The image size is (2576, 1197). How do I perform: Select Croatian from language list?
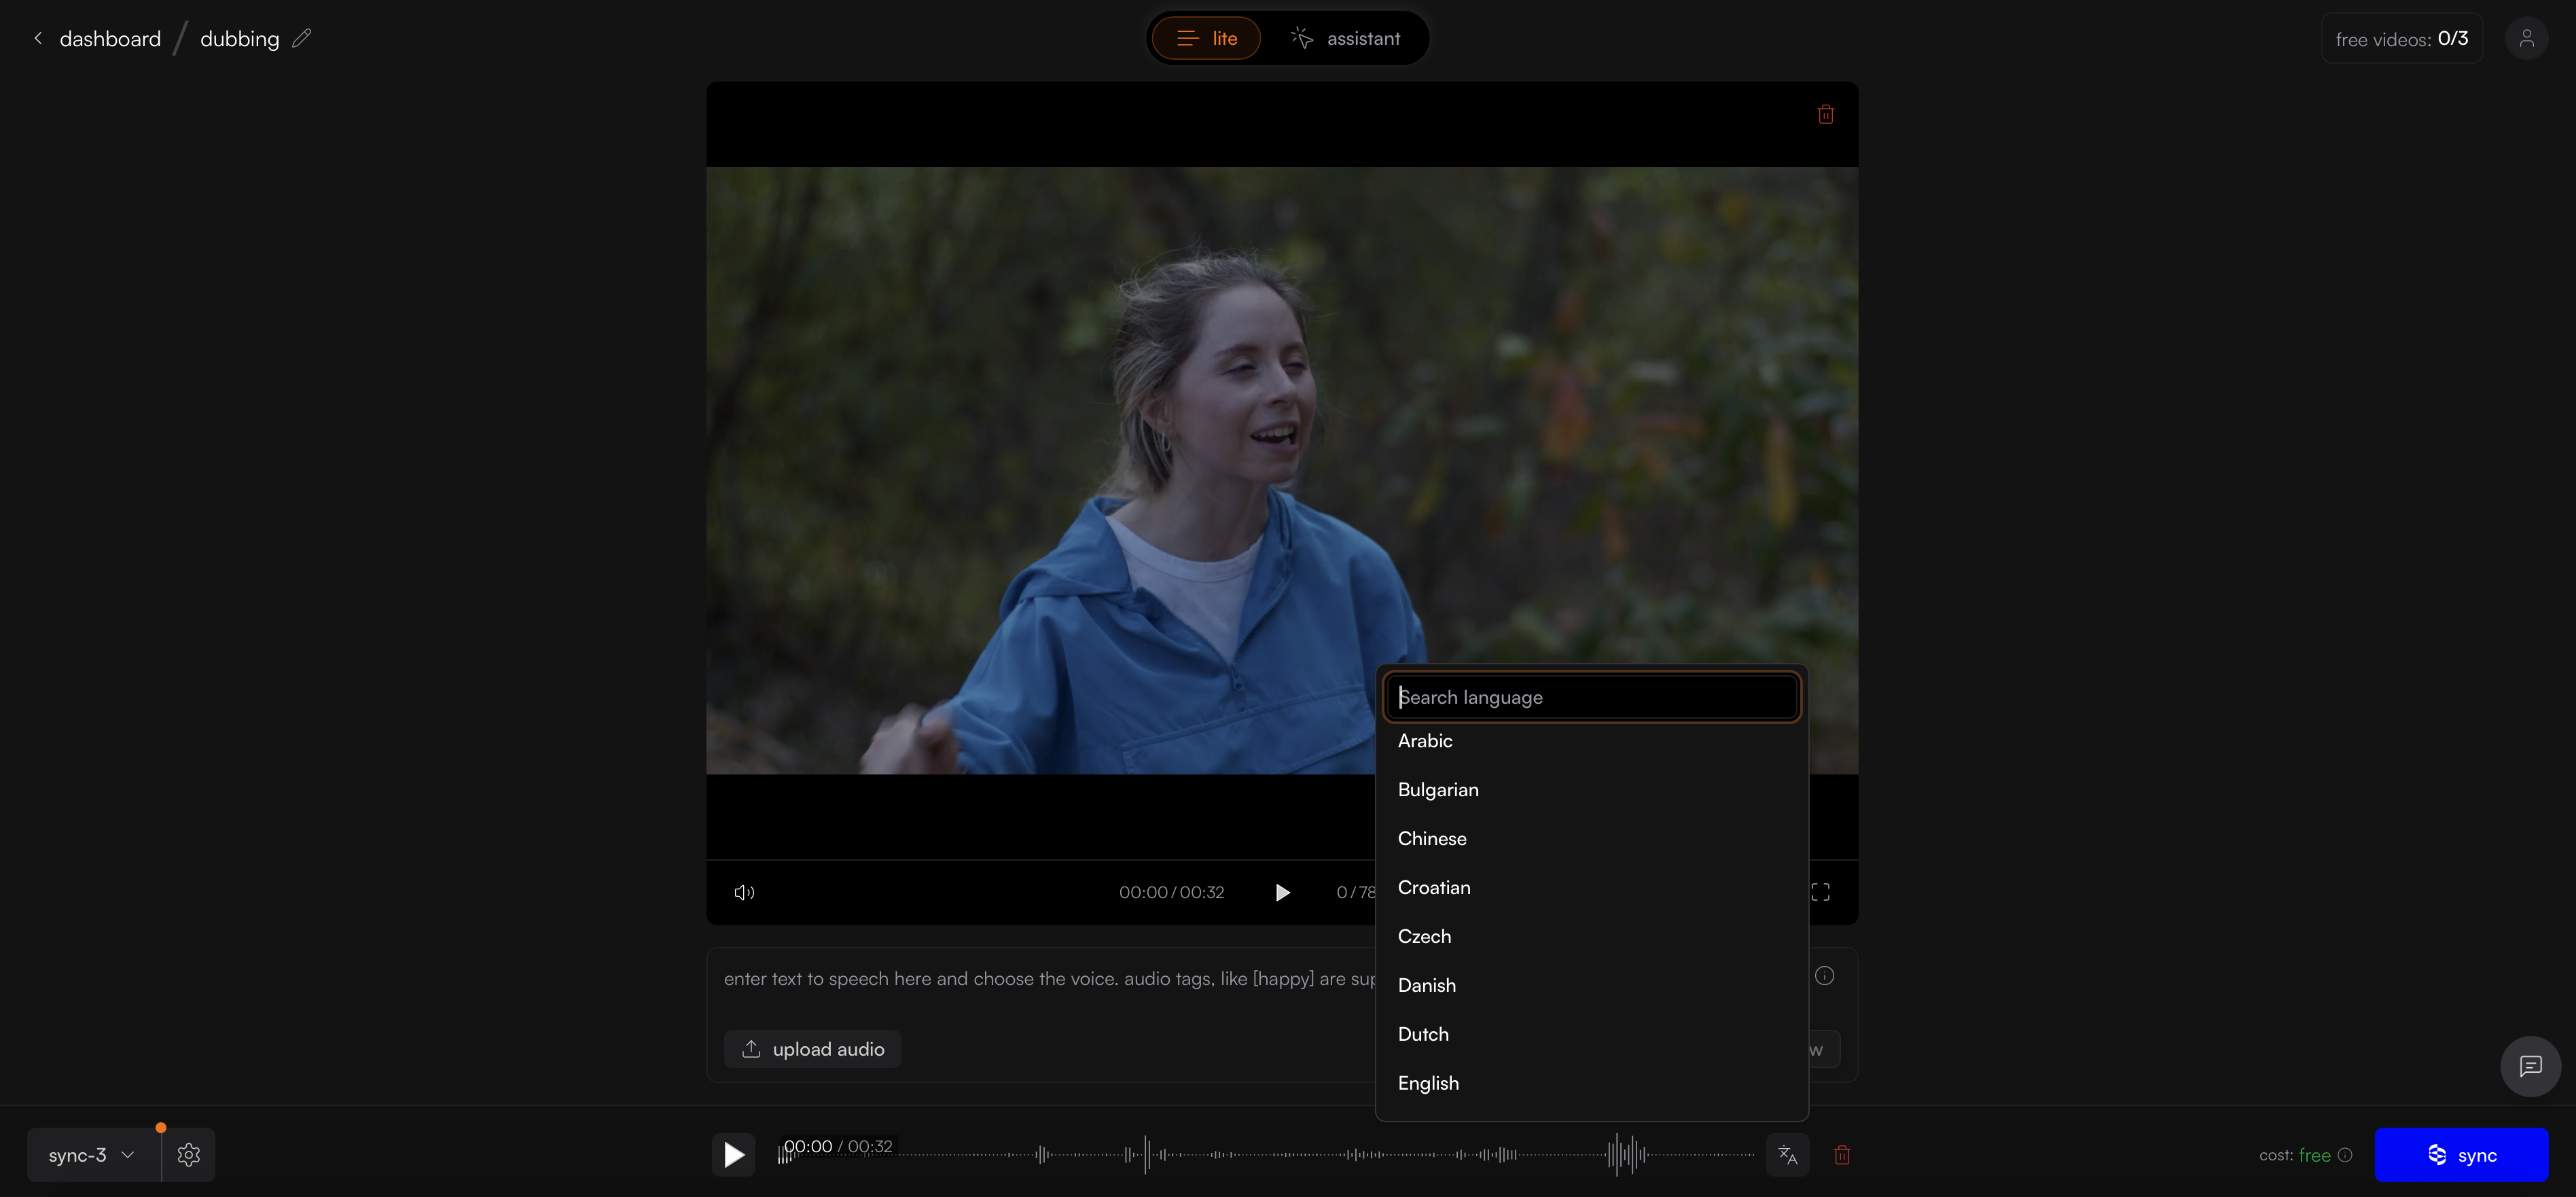1434,887
